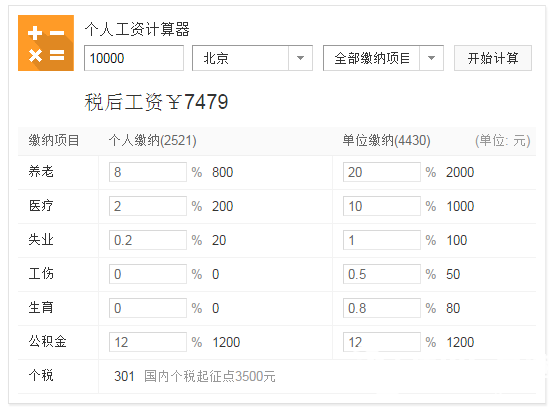Viewport: 557px width, 412px height.
Task: Click personal 养老 amount 800
Action: (222, 172)
